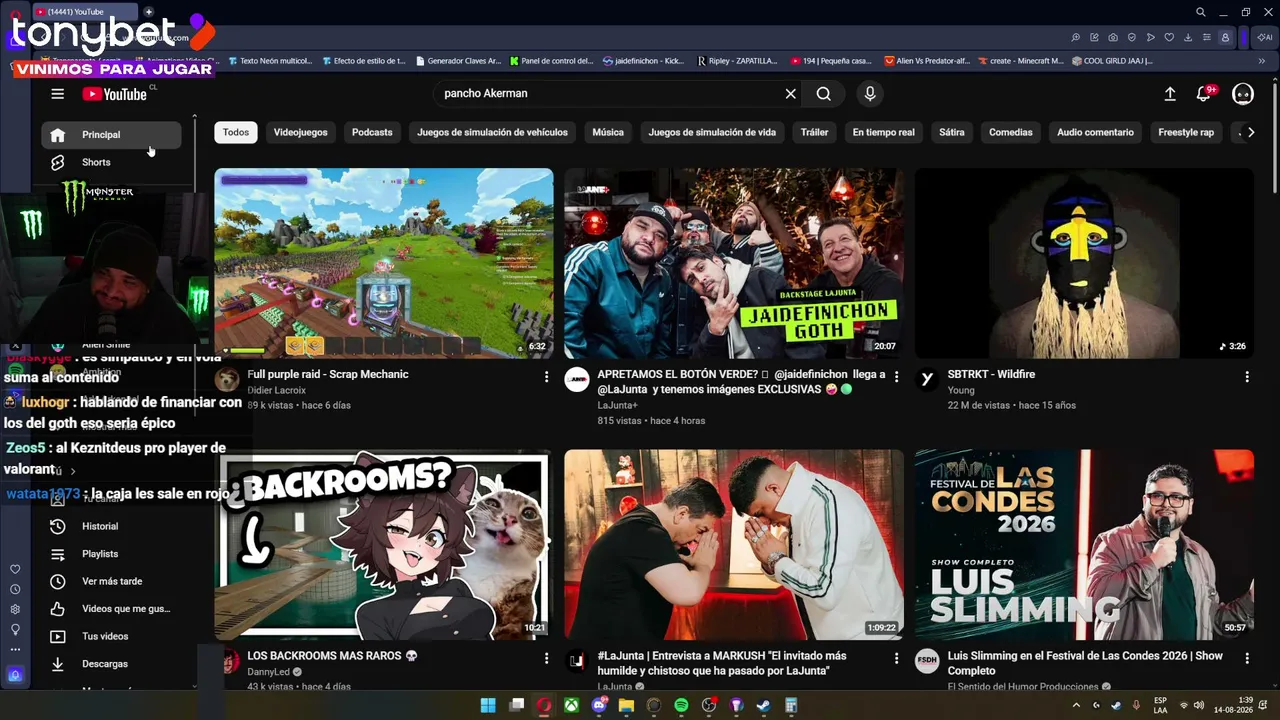This screenshot has width=1280, height=720.
Task: Open Shorts in the sidebar
Action: [111, 162]
